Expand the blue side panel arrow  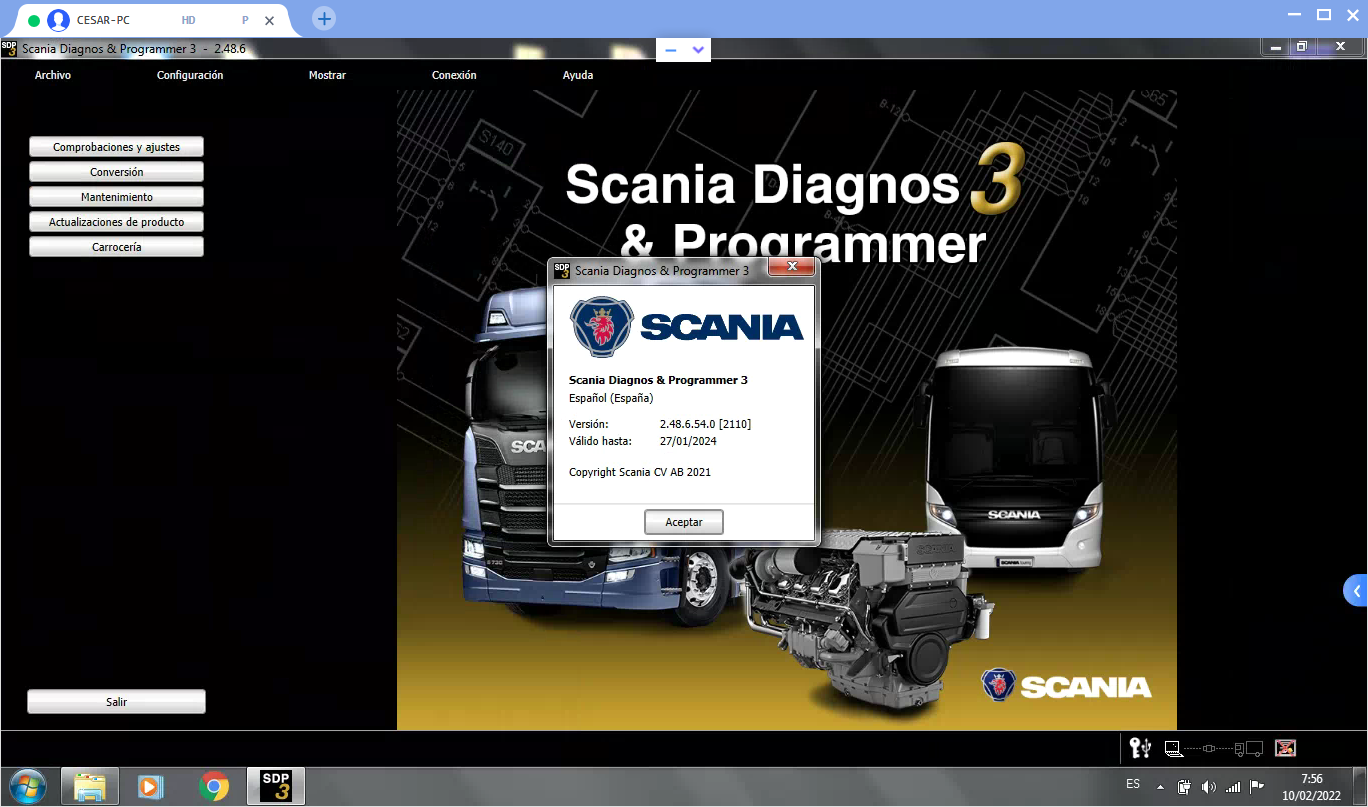1356,591
